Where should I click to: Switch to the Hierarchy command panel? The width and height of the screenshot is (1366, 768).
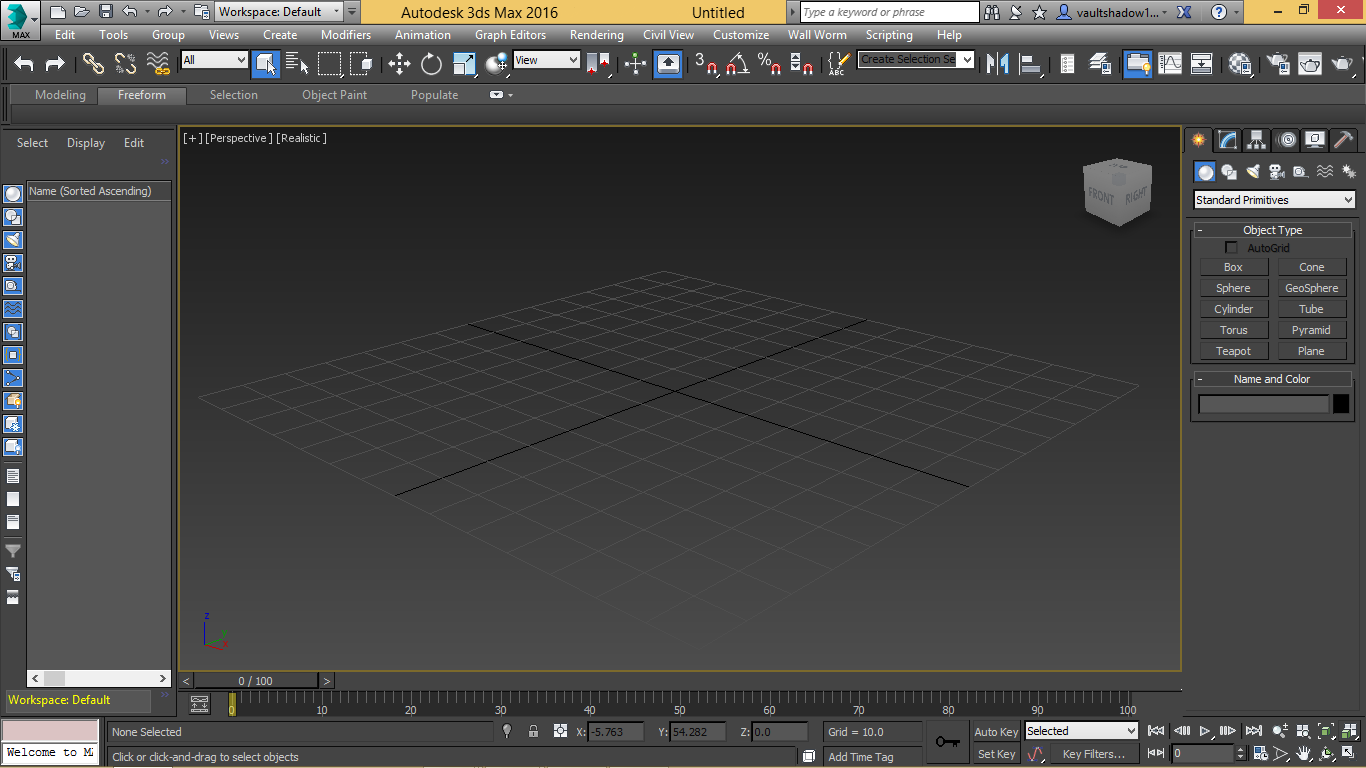tap(1256, 140)
